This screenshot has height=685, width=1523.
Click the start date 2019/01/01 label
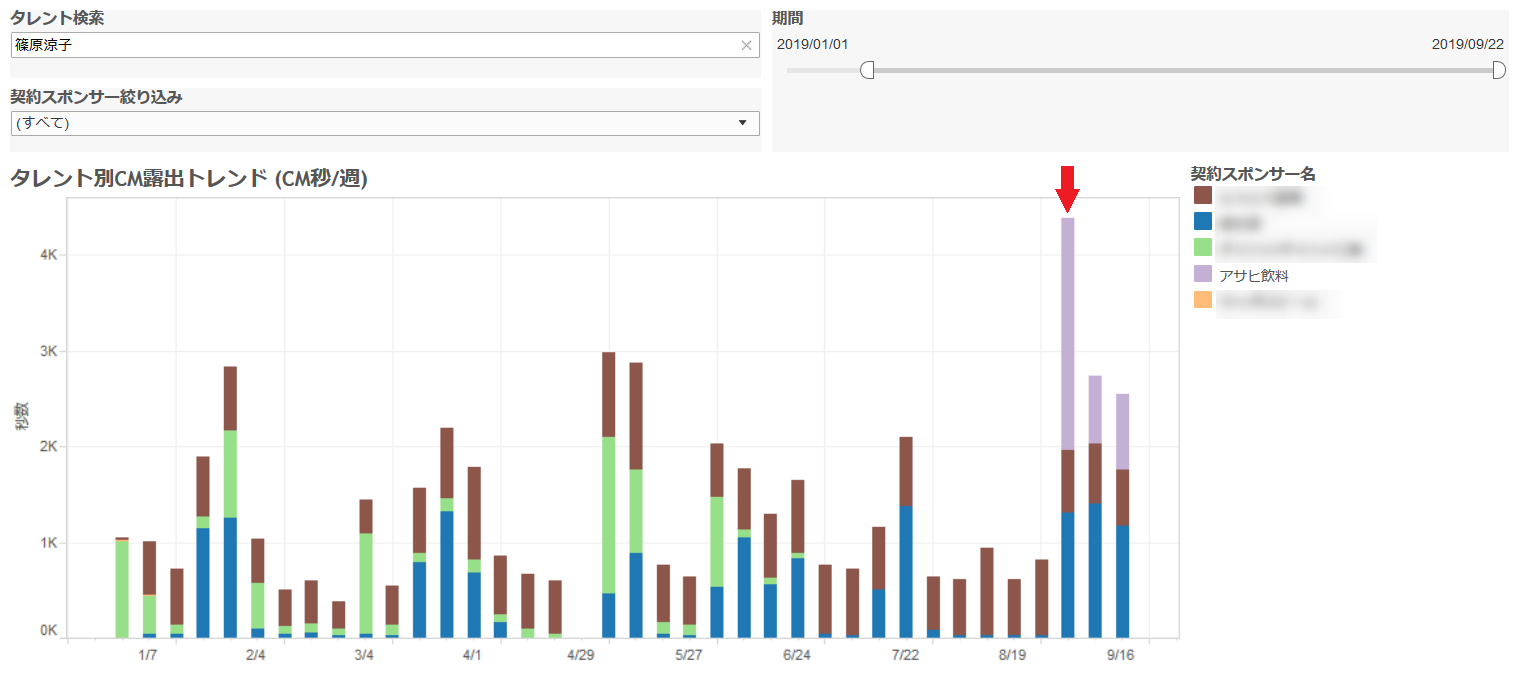(812, 44)
